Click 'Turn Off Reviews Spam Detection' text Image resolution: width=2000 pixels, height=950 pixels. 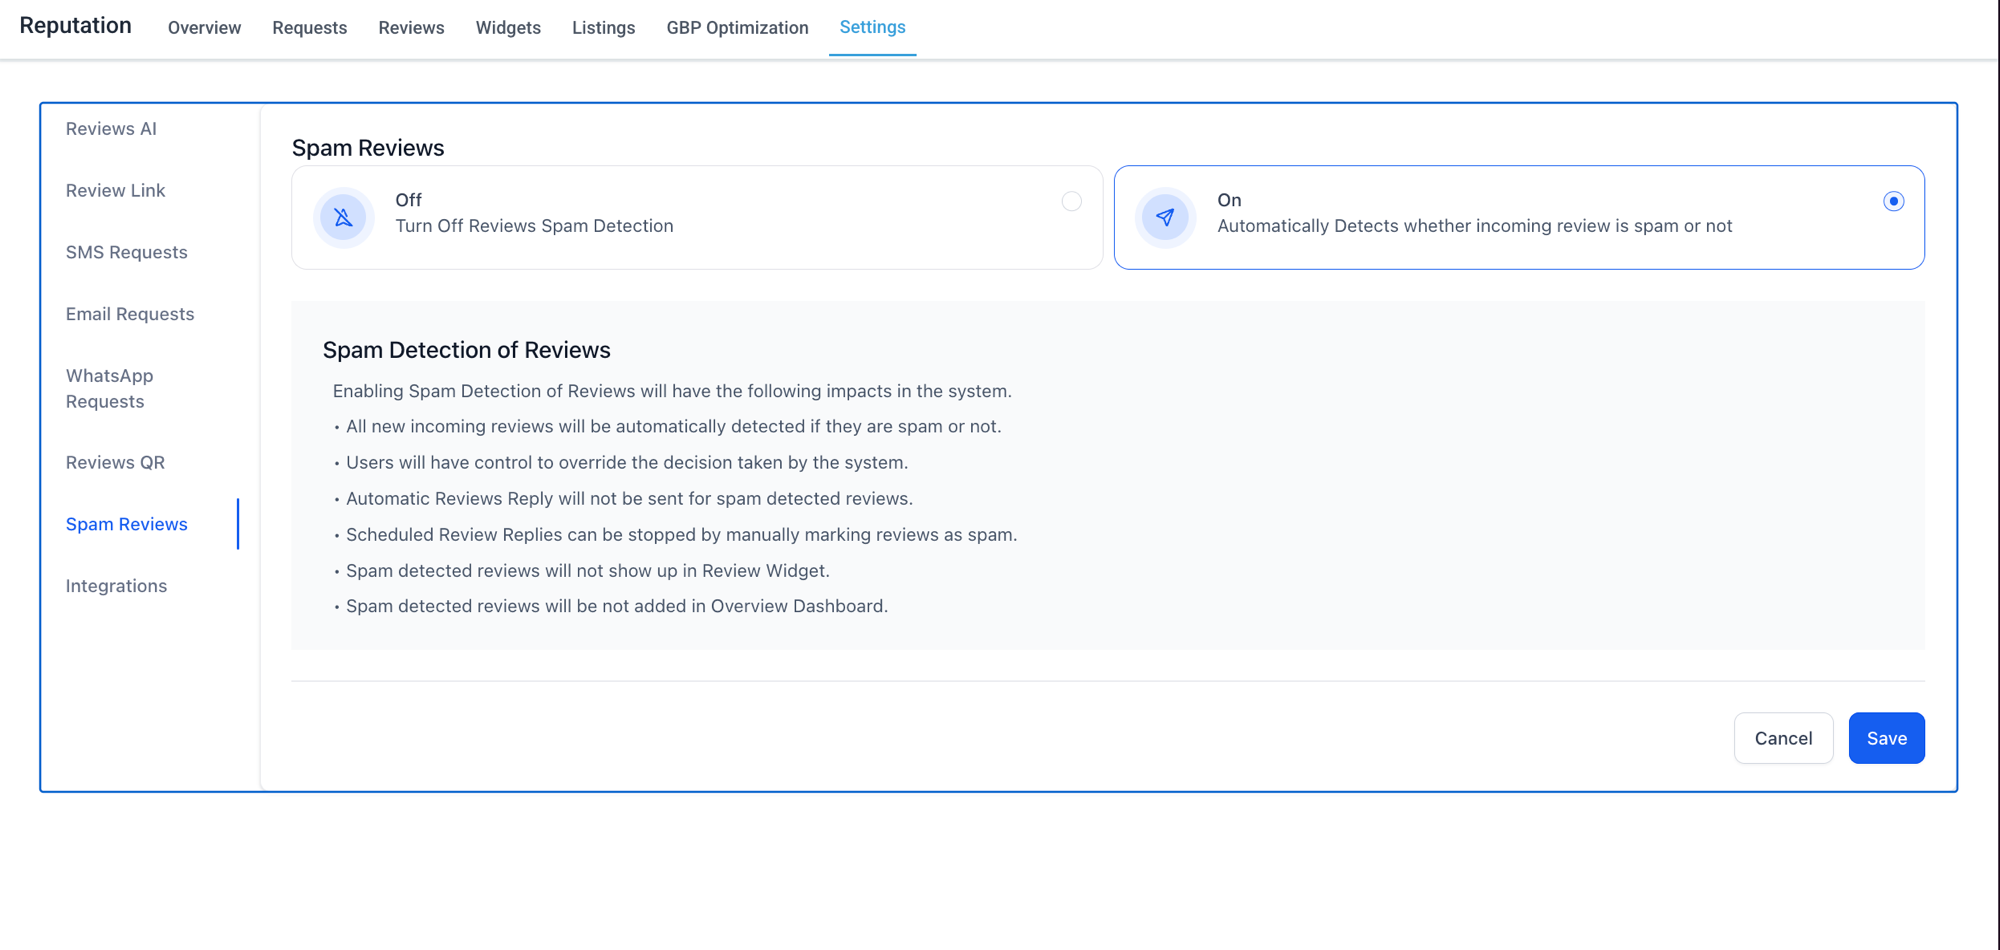(x=534, y=226)
